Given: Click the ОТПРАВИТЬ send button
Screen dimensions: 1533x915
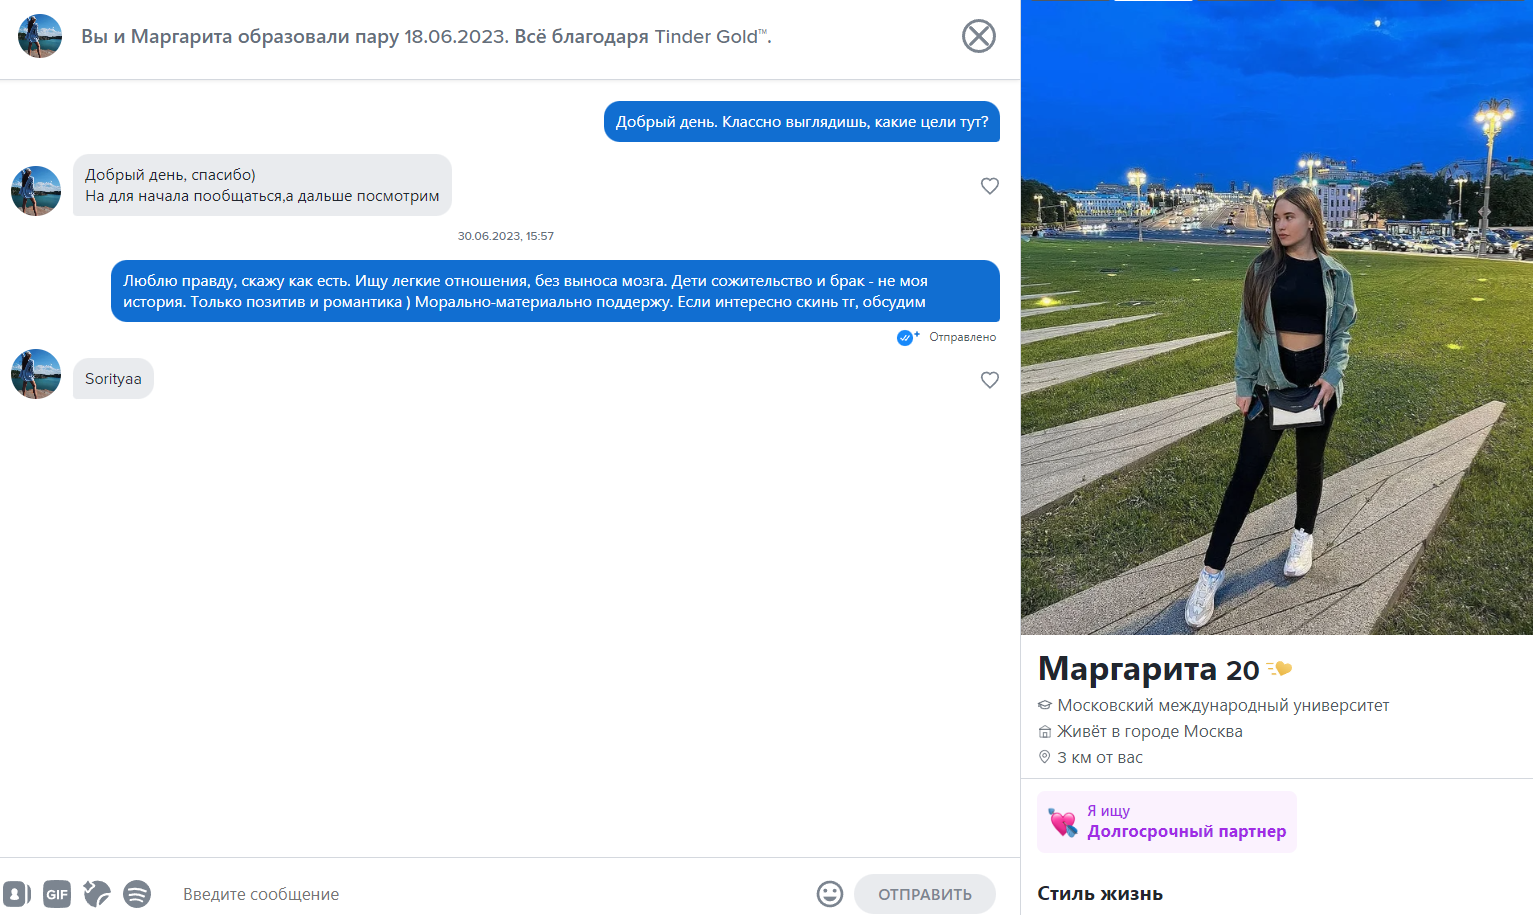Looking at the screenshot, I should point(925,894).
